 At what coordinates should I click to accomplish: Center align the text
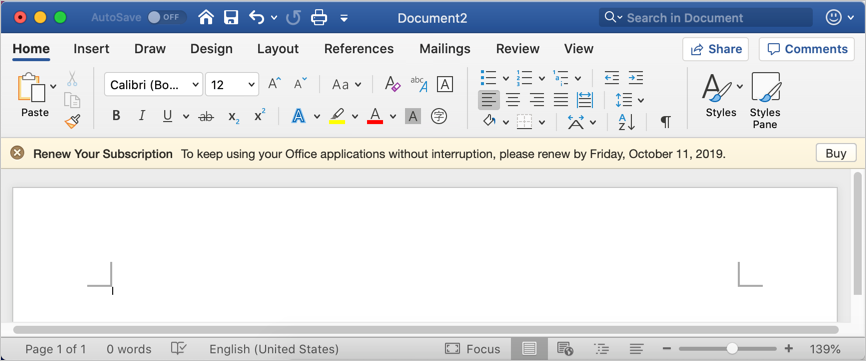(x=513, y=100)
